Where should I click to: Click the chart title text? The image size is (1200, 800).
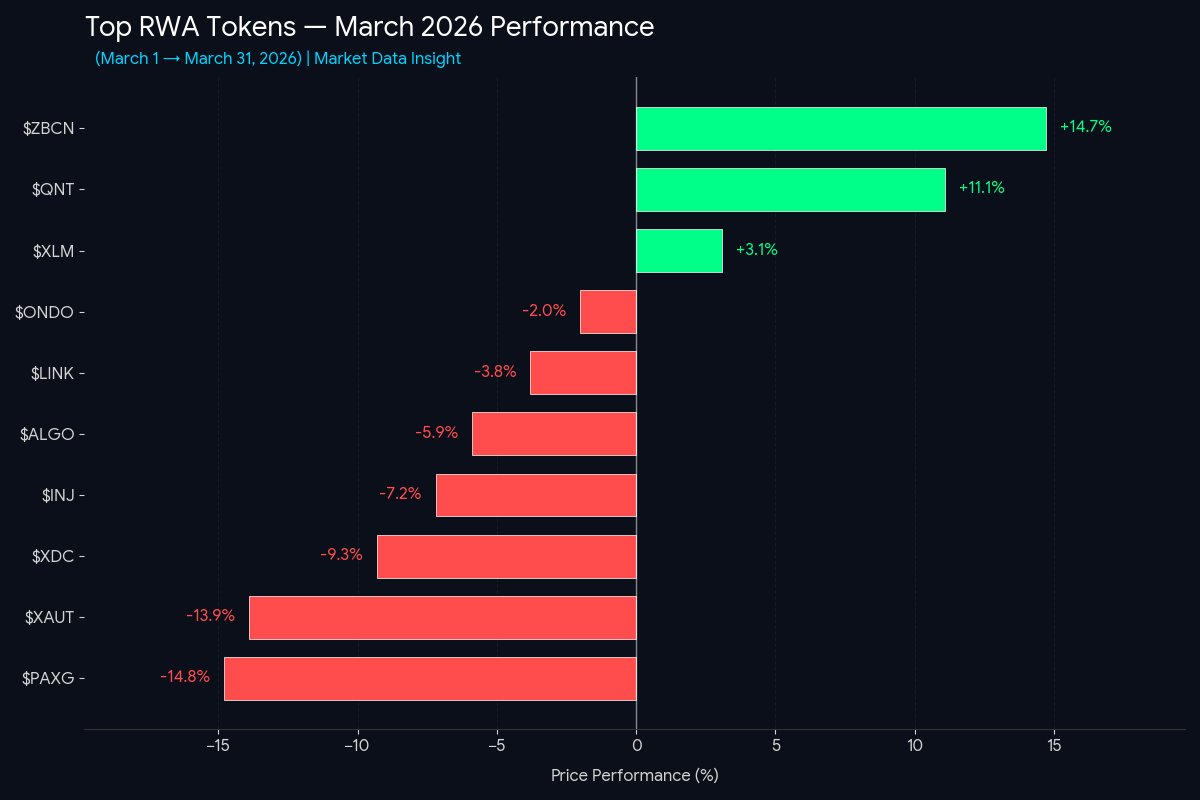369,28
